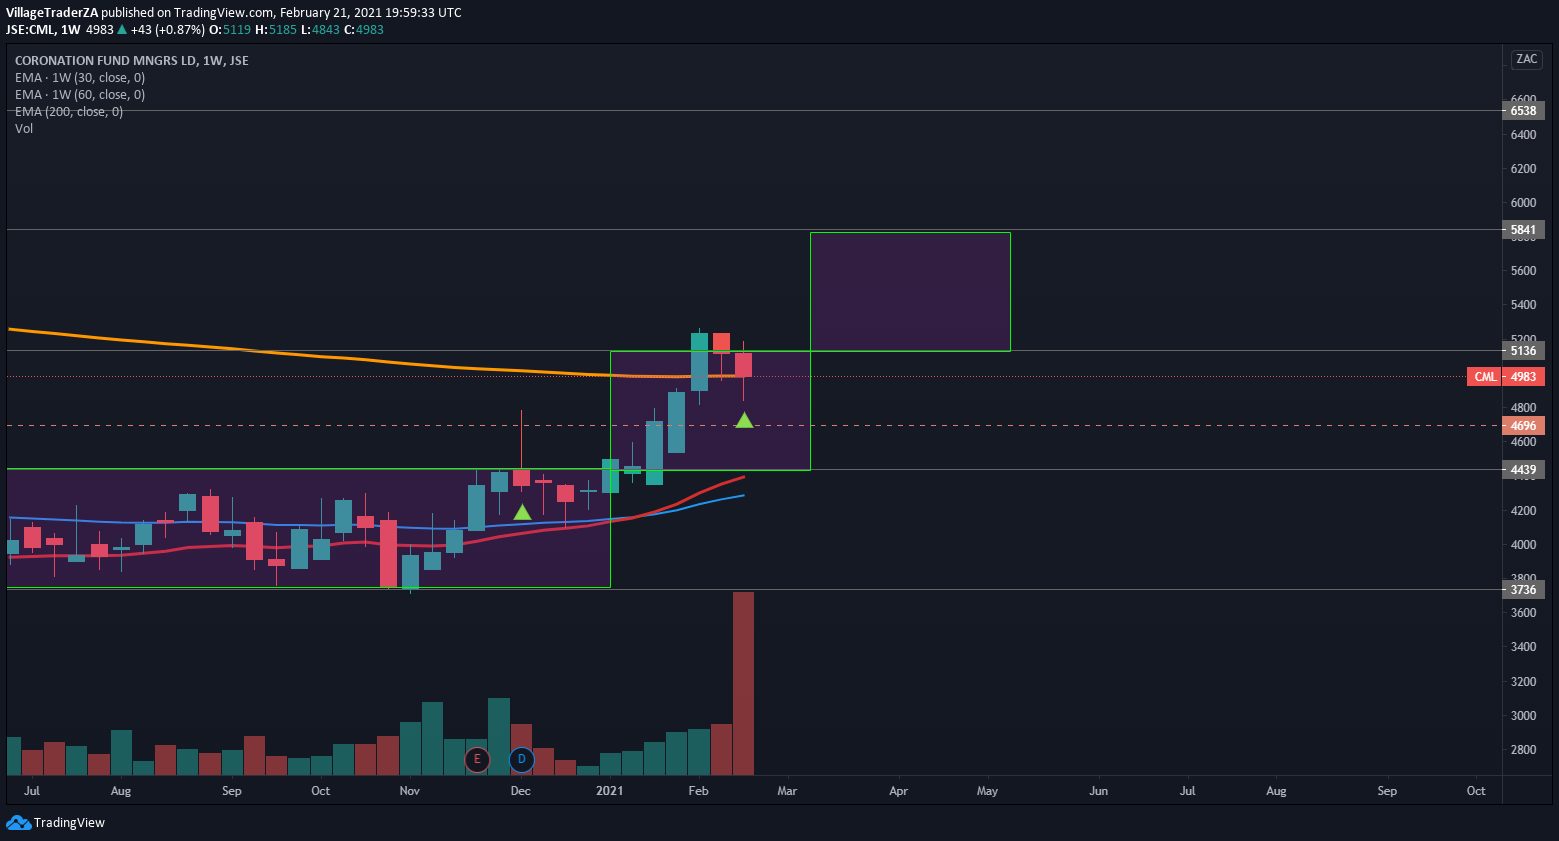
Task: Click the red CML 4983 price tag
Action: (1506, 377)
